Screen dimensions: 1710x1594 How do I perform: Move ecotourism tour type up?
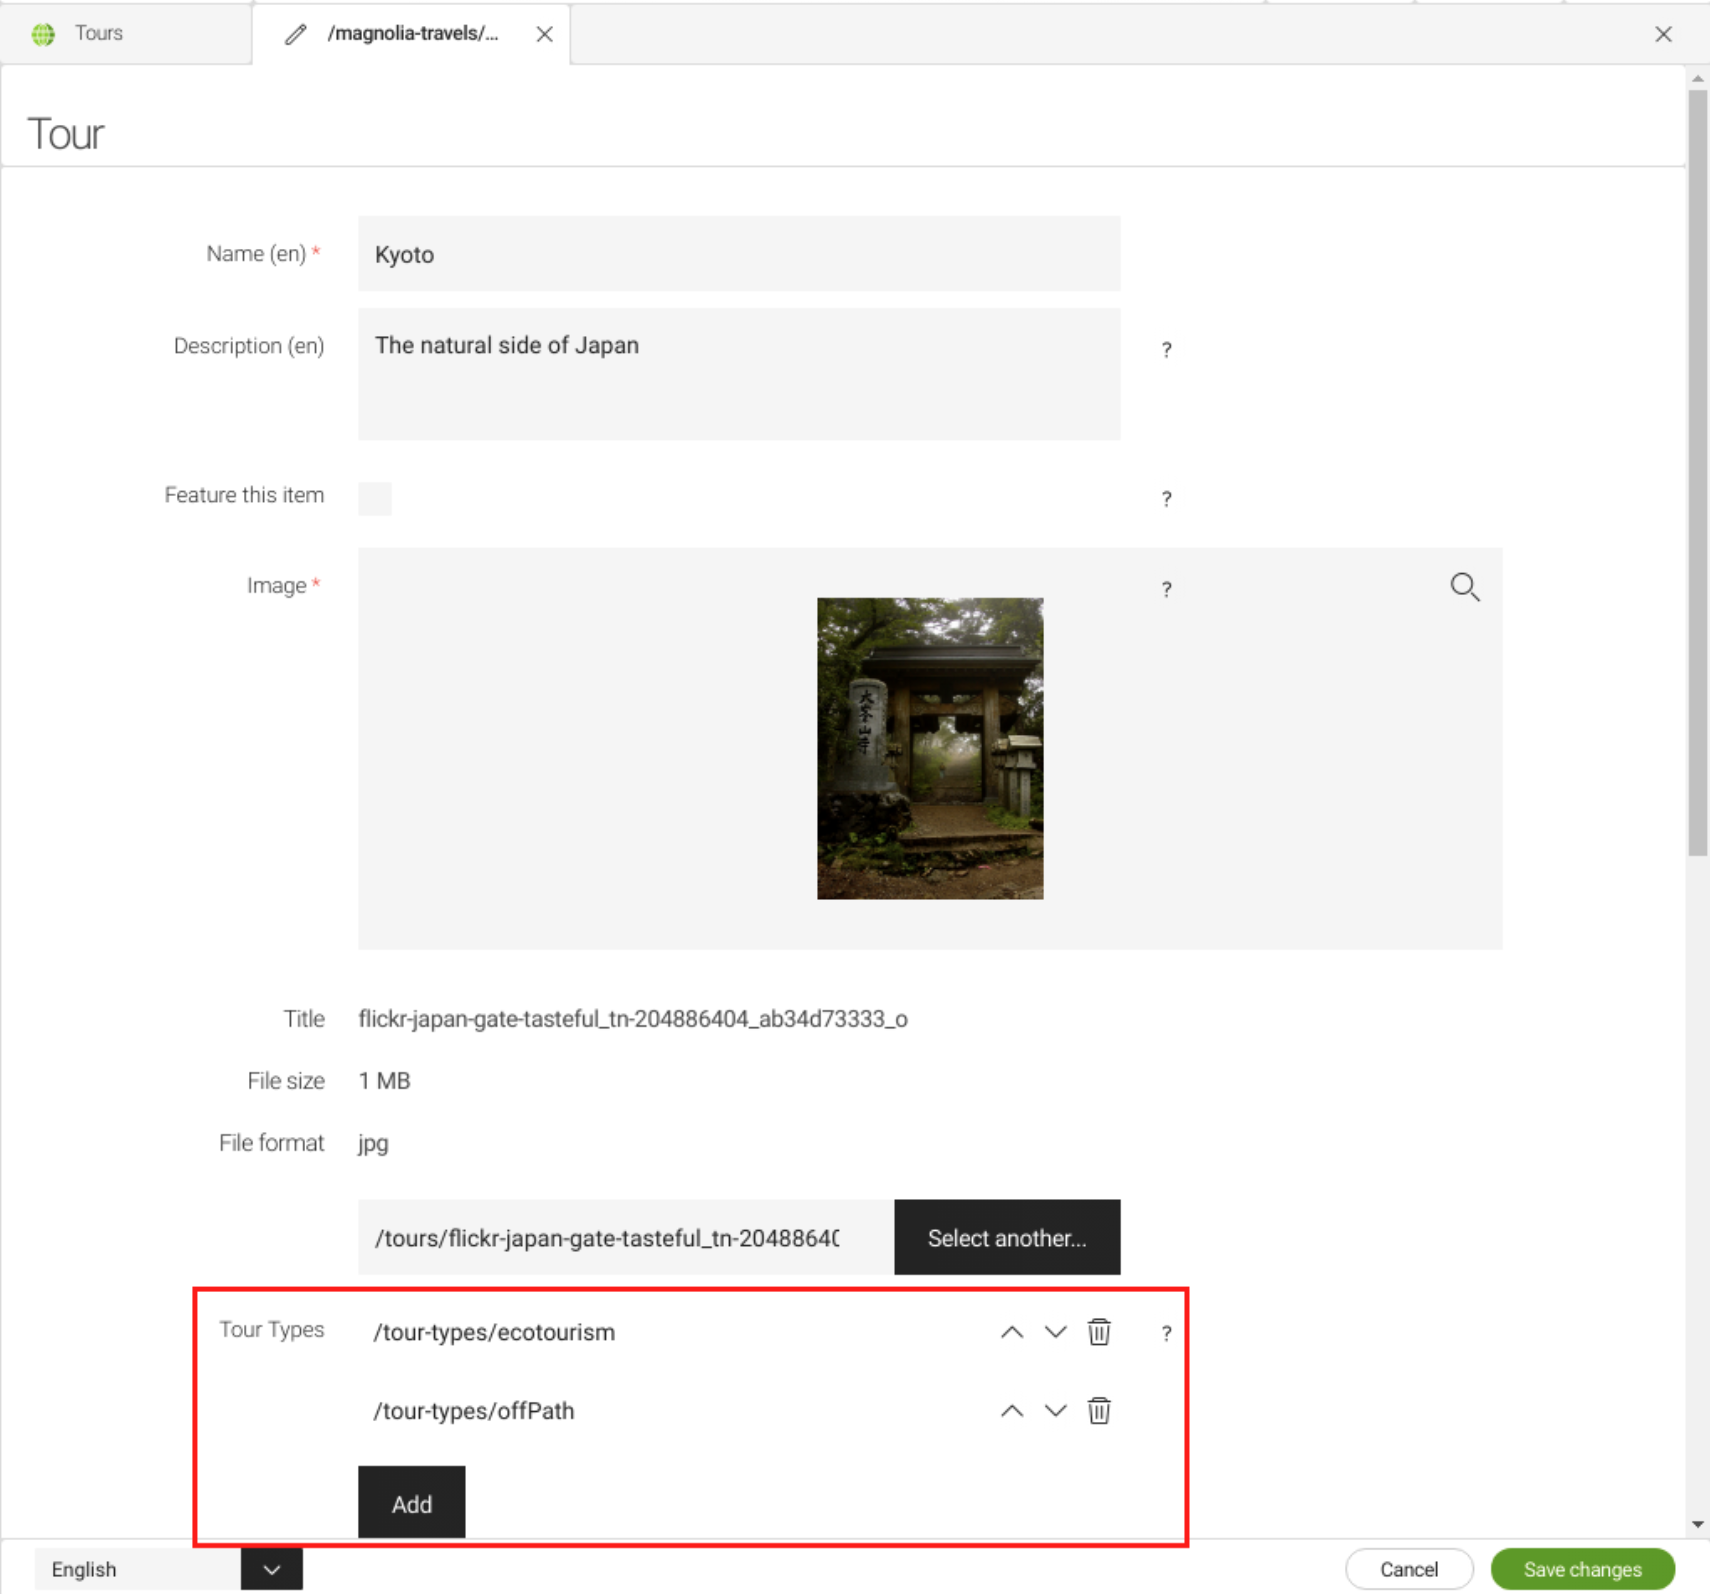(1012, 1332)
